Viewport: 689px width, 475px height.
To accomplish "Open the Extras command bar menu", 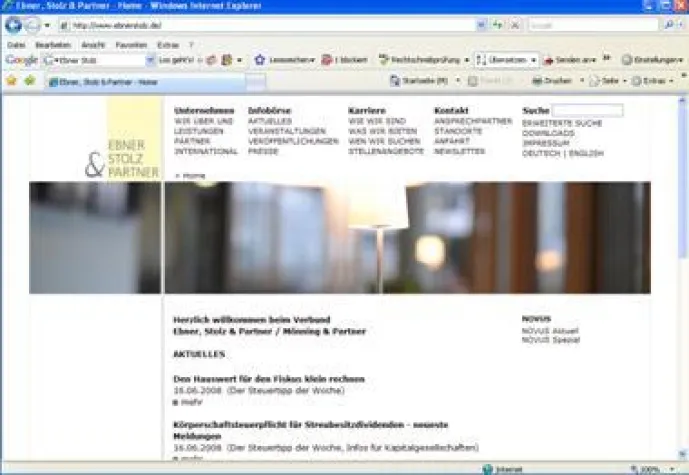I will pos(653,81).
